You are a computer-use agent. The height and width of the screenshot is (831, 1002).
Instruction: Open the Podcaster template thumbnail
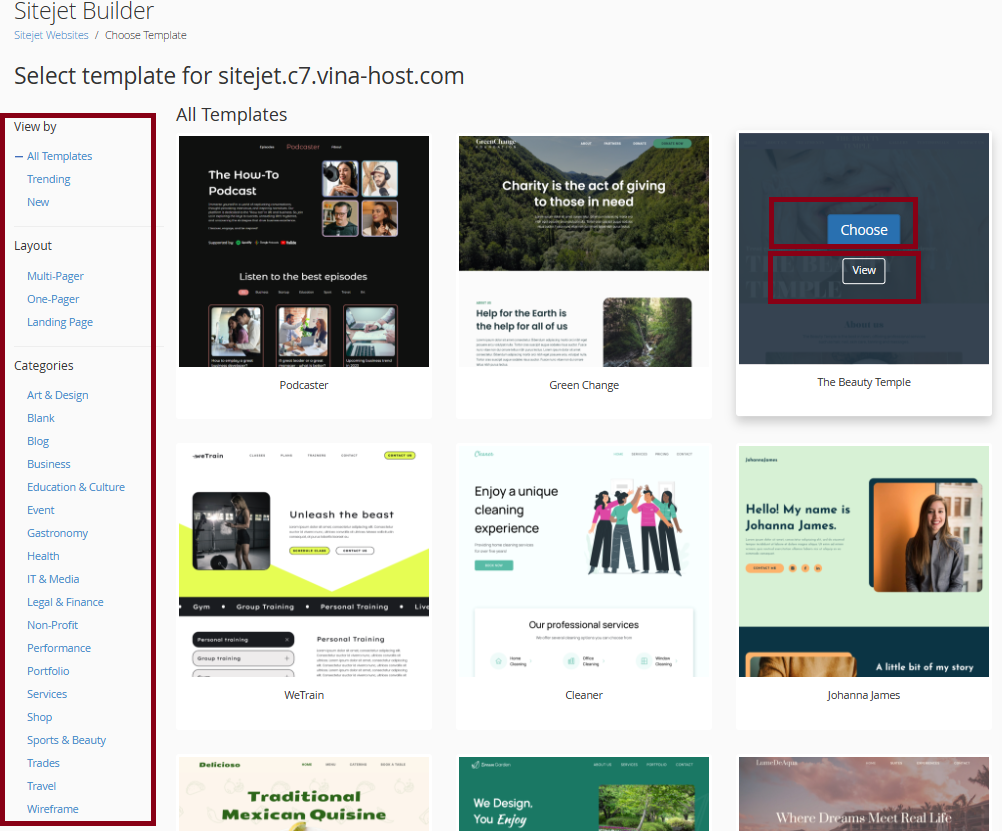coord(303,251)
